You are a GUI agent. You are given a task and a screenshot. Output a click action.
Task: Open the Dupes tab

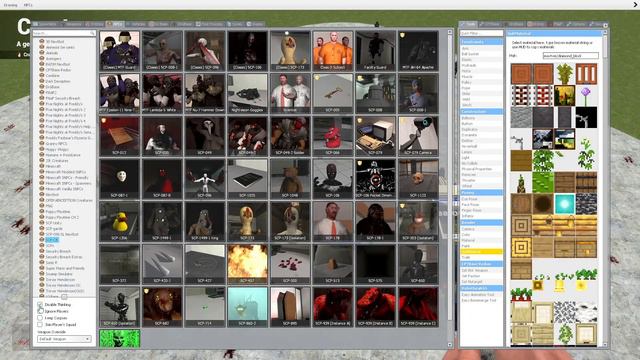coord(235,24)
